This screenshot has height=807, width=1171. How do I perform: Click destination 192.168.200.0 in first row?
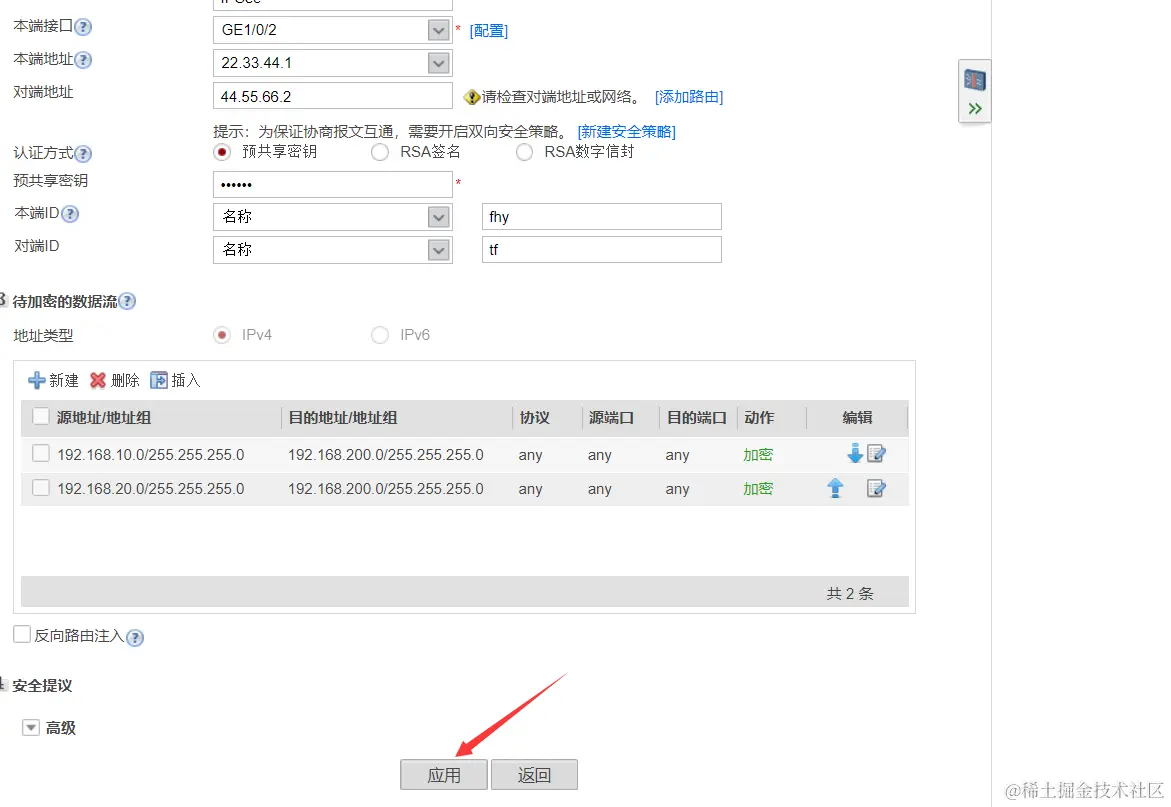[x=386, y=455]
